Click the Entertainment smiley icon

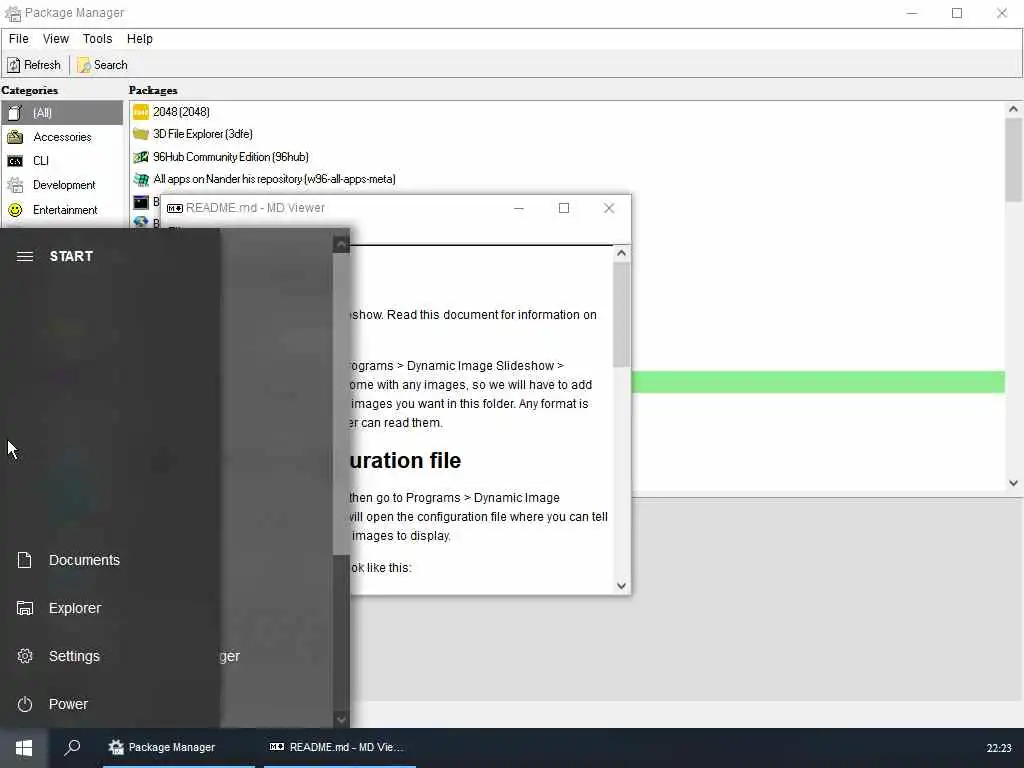click(15, 210)
